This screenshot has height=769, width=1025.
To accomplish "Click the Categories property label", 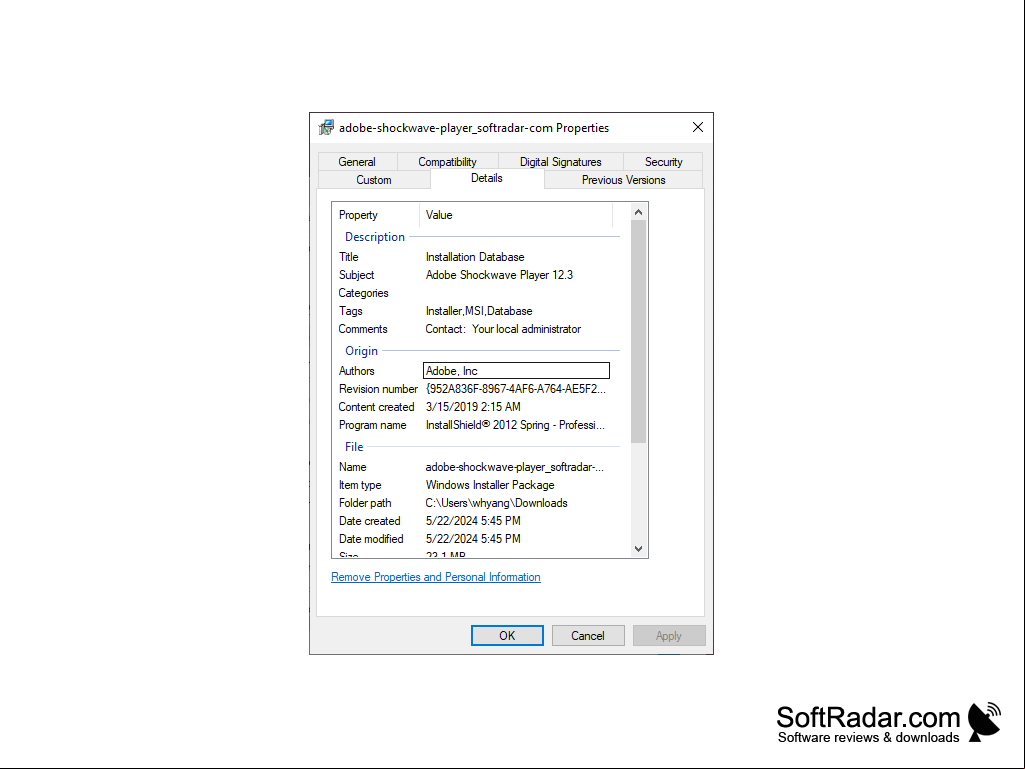I will point(363,293).
